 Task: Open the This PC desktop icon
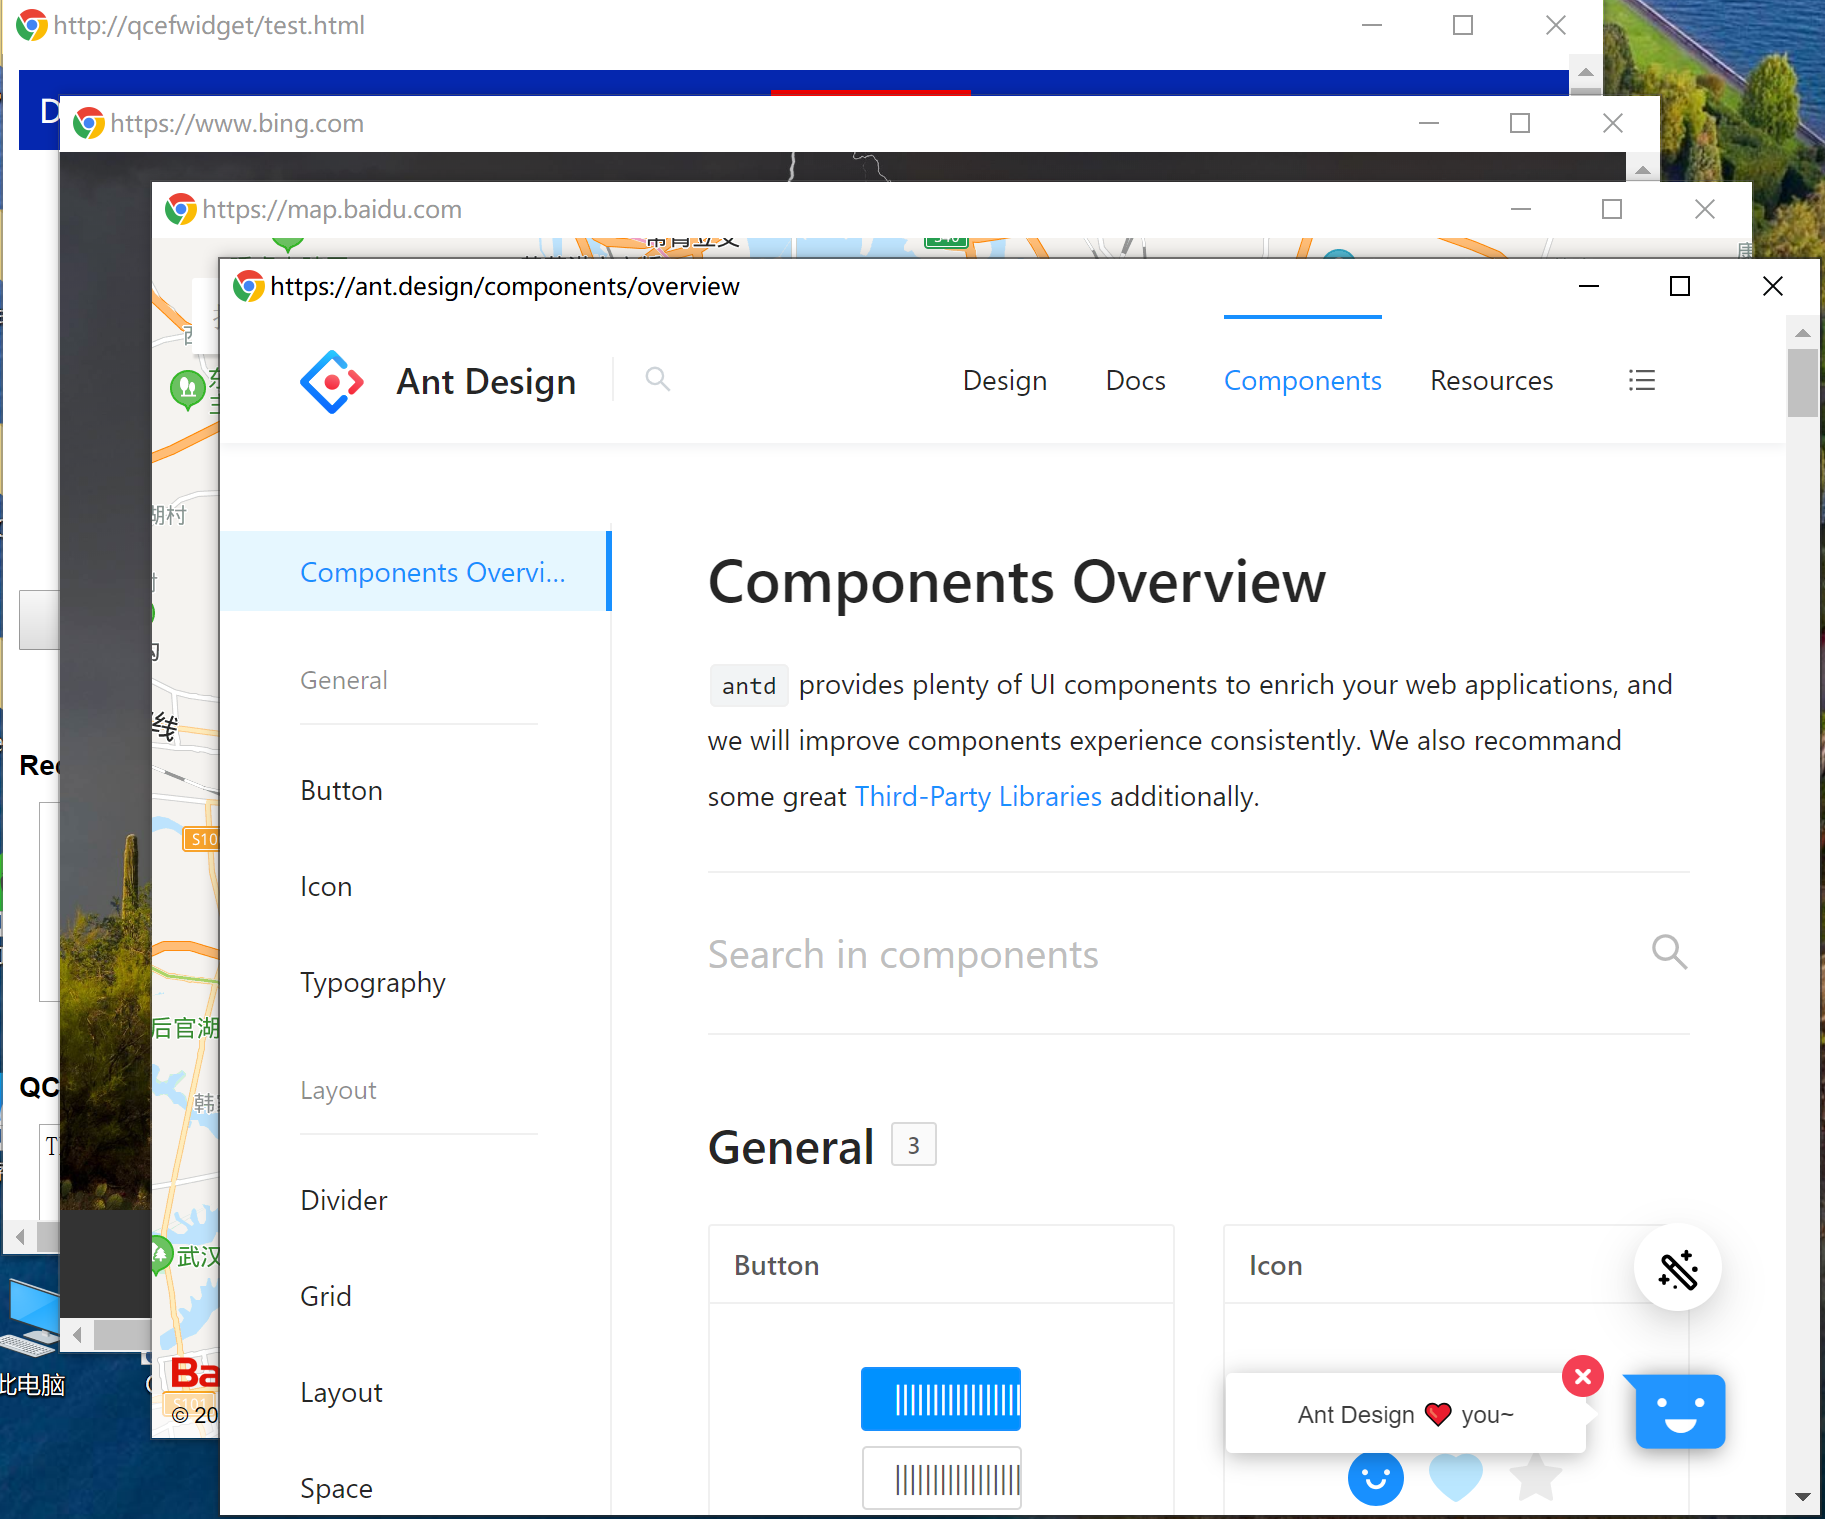(30, 1340)
